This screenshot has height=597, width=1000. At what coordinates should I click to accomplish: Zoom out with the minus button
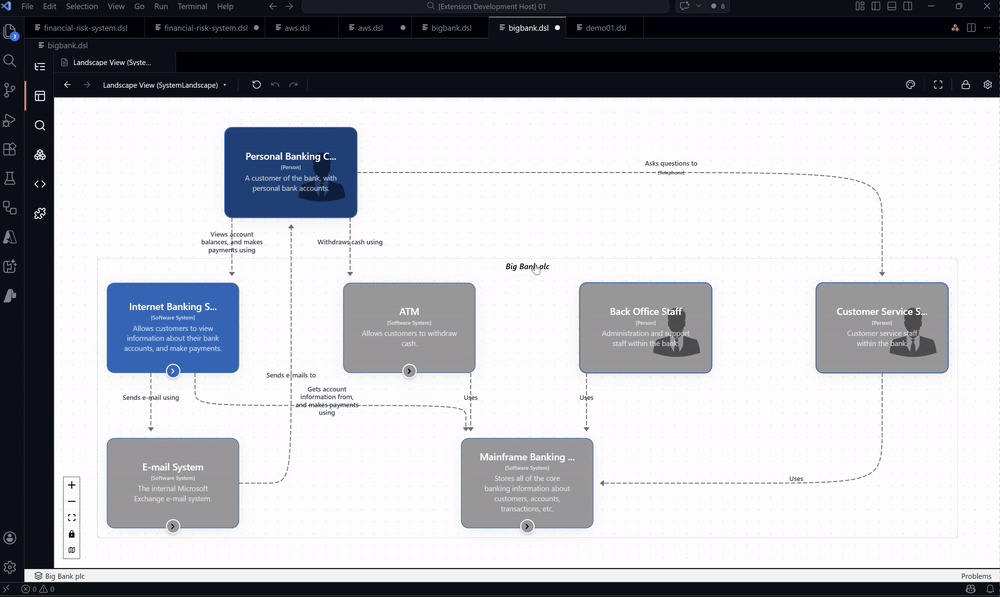tap(71, 501)
